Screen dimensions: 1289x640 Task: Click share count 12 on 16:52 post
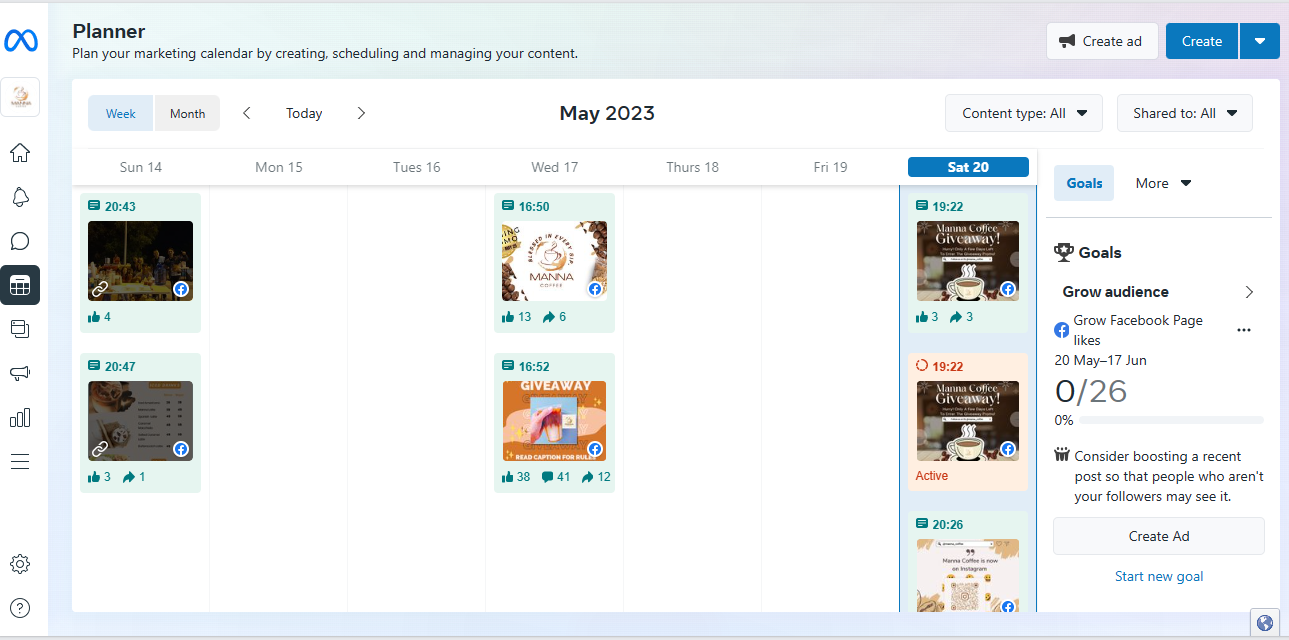point(596,477)
